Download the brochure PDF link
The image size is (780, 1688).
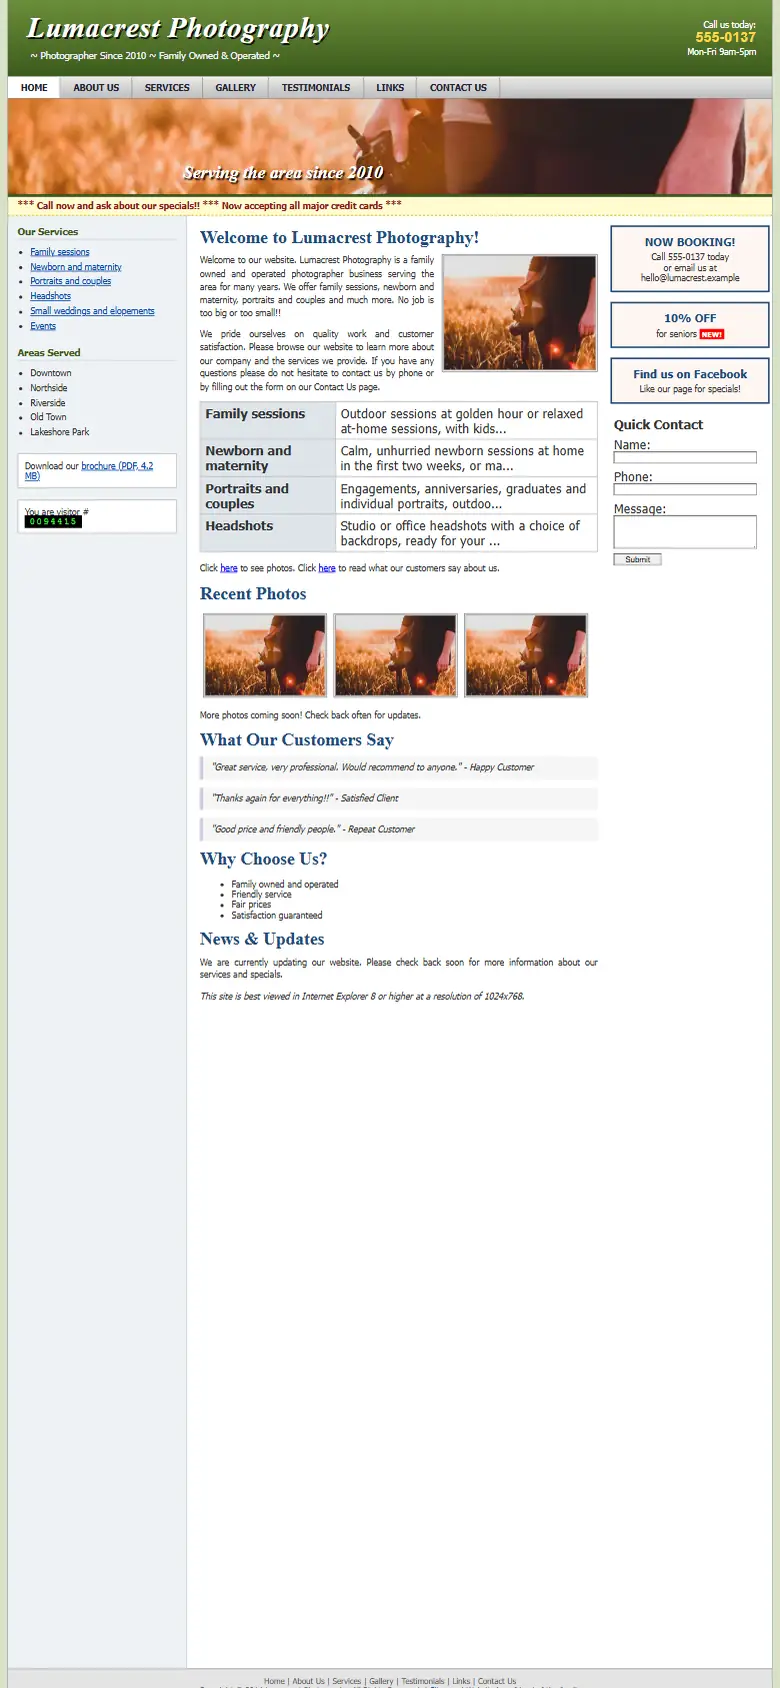point(117,466)
